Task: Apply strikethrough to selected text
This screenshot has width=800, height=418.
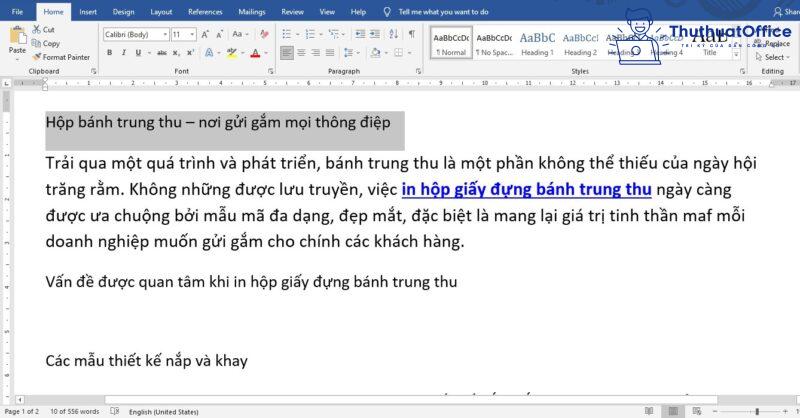Action: [162, 53]
